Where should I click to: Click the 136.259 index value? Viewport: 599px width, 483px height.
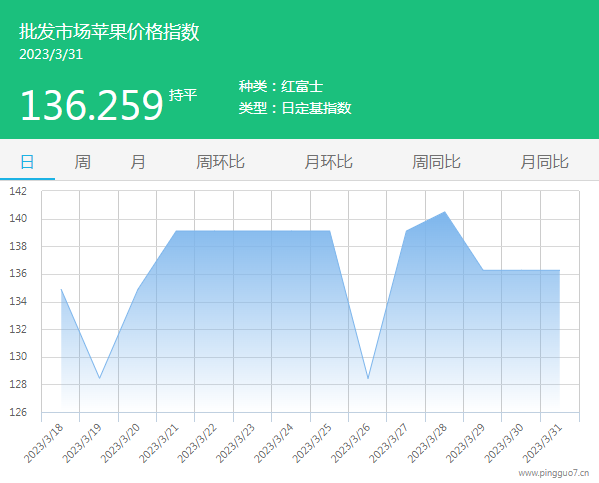point(92,105)
